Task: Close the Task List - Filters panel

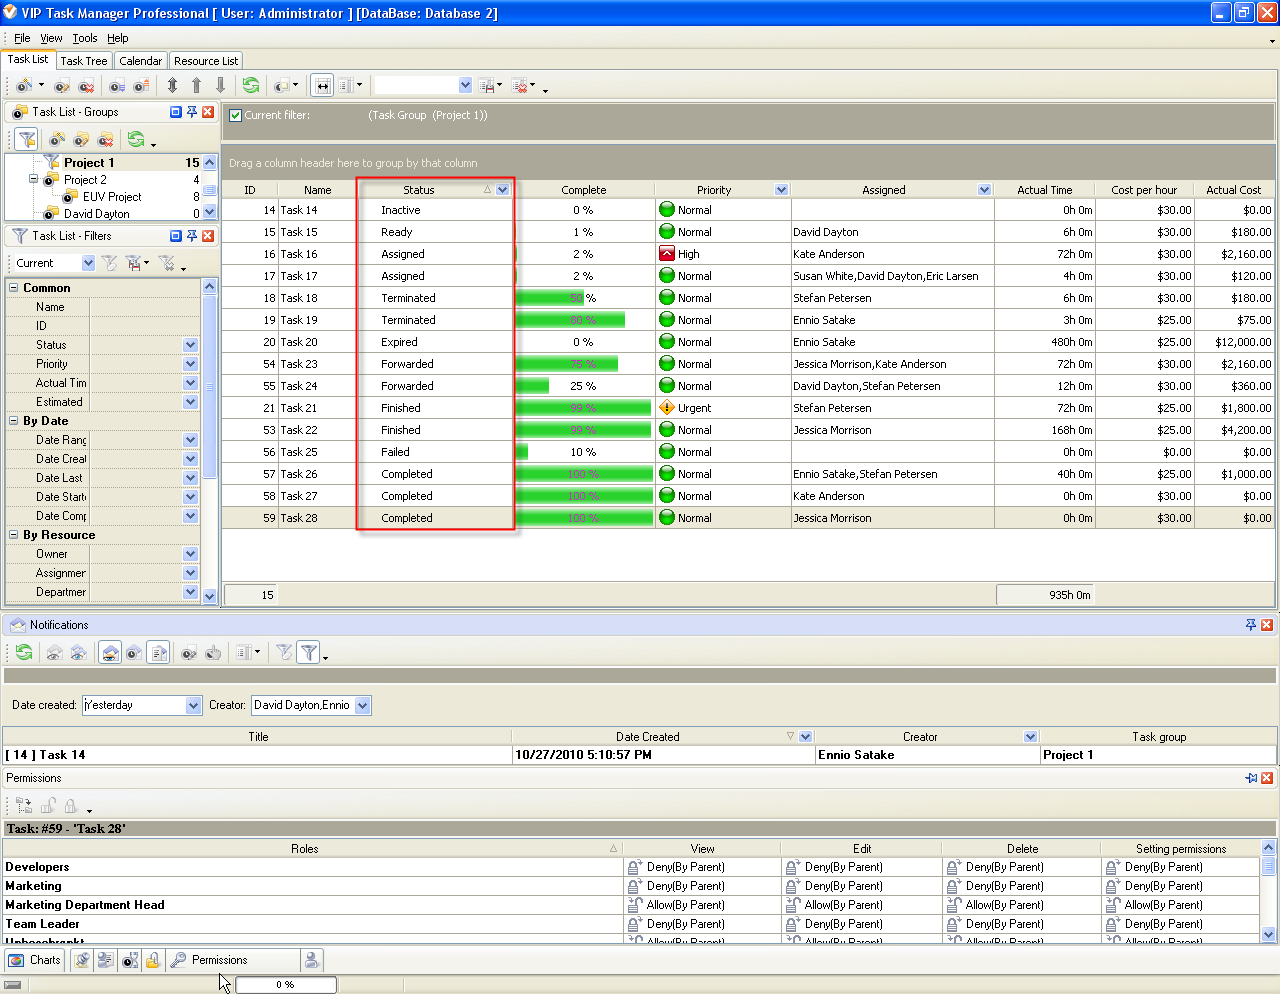Action: pyautogui.click(x=208, y=236)
